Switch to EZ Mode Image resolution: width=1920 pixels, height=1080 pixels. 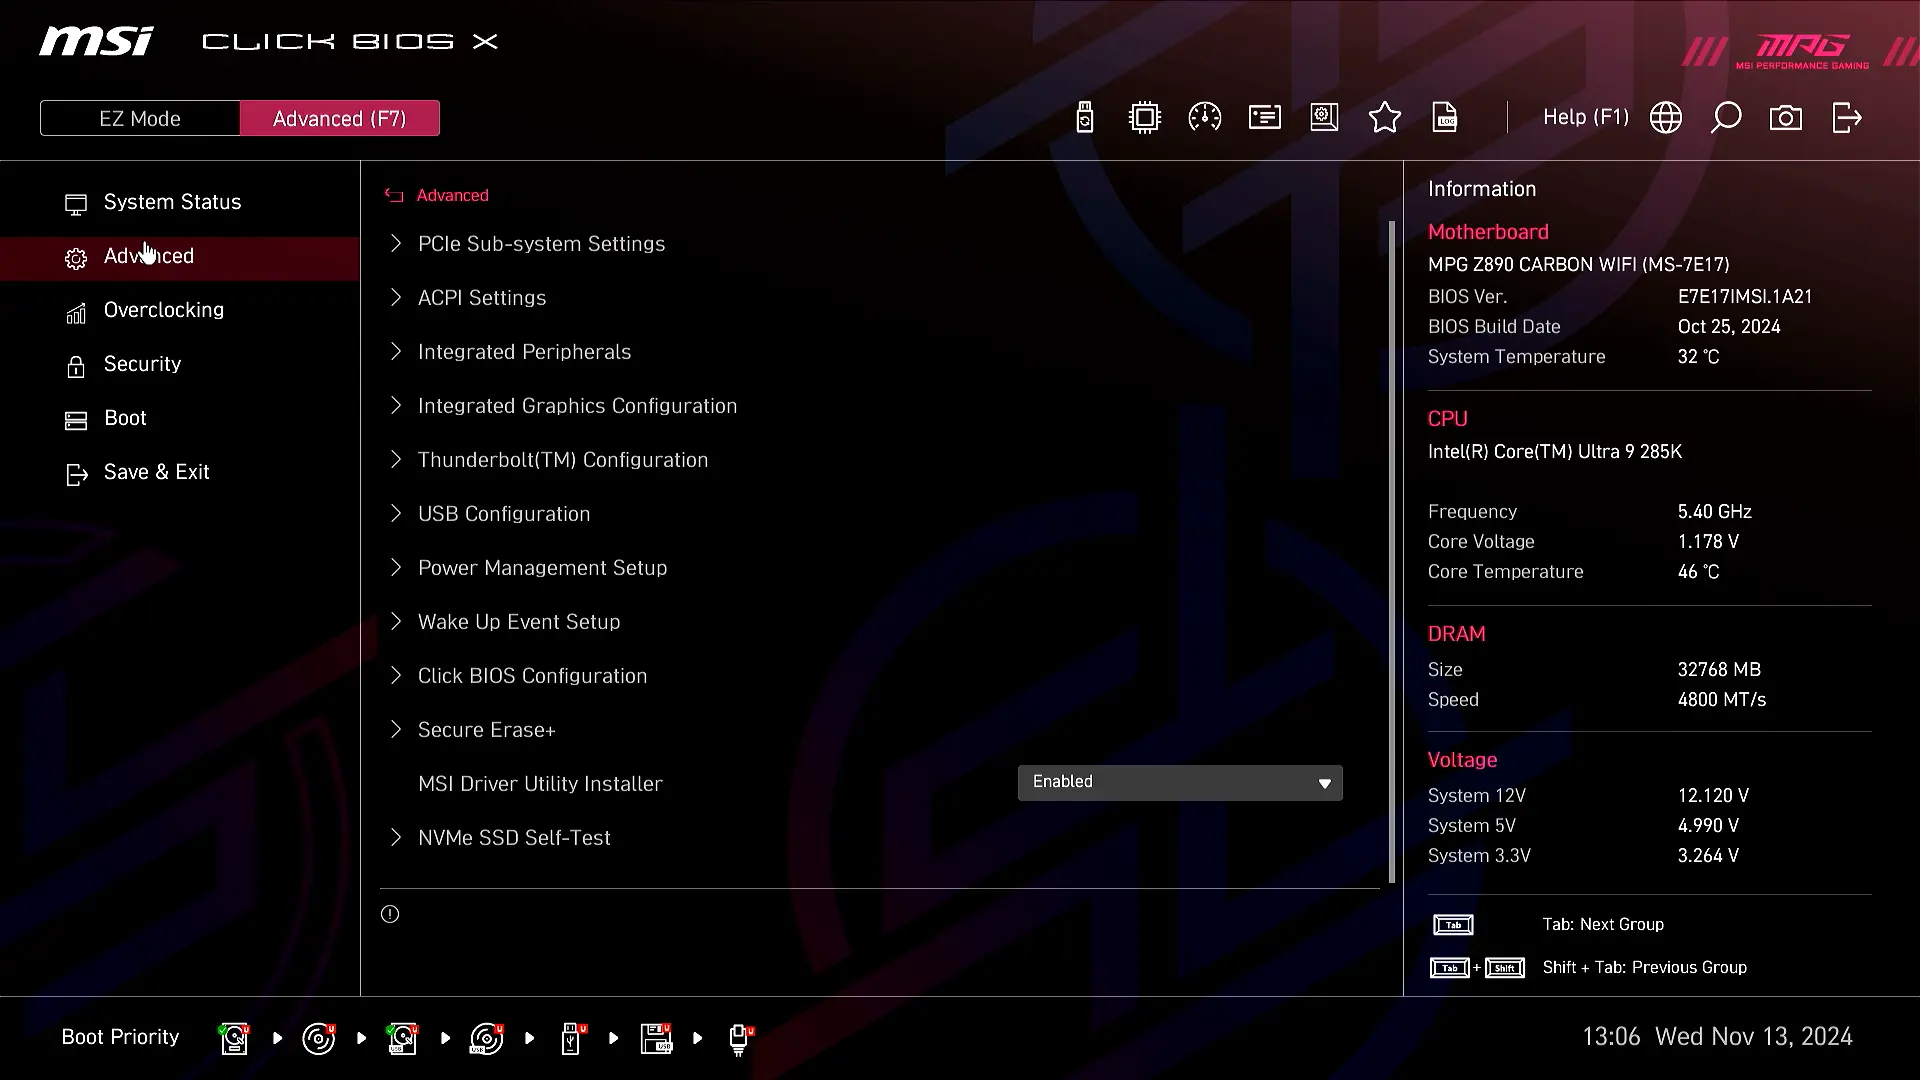[x=140, y=118]
